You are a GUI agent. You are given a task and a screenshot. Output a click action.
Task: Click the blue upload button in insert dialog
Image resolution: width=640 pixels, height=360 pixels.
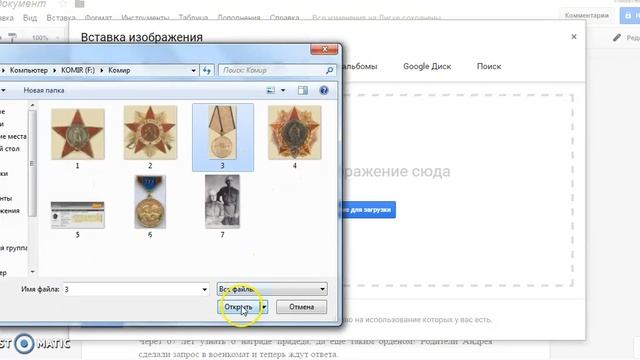tap(369, 209)
